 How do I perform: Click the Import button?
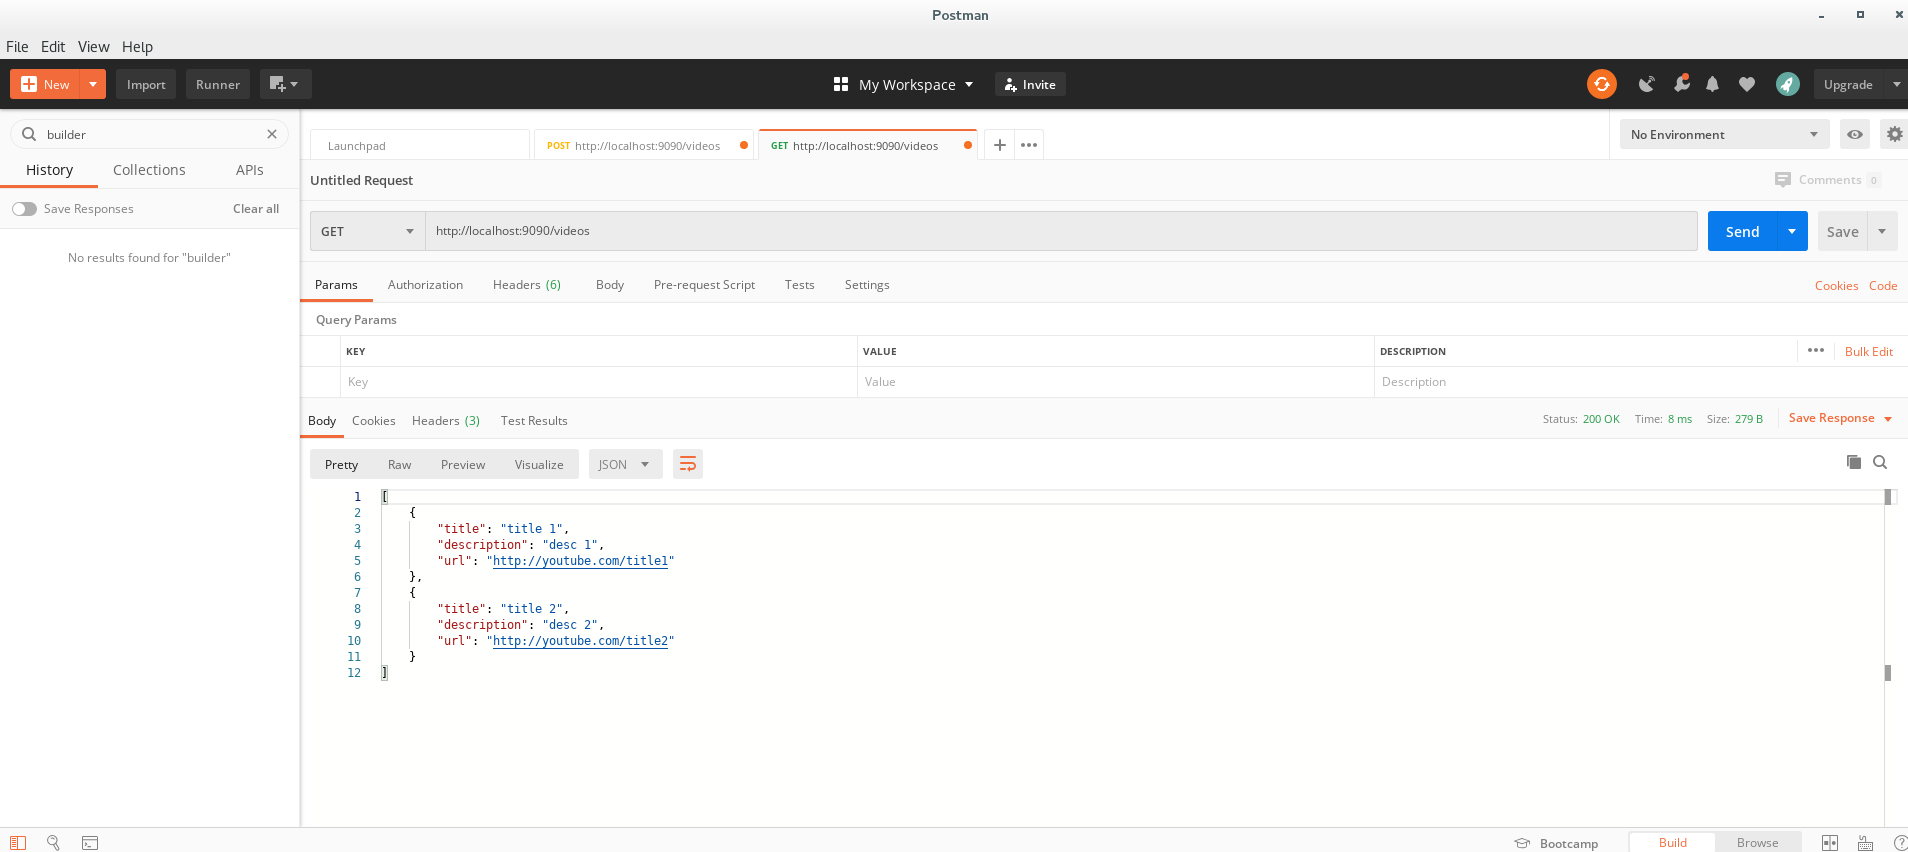pos(146,84)
